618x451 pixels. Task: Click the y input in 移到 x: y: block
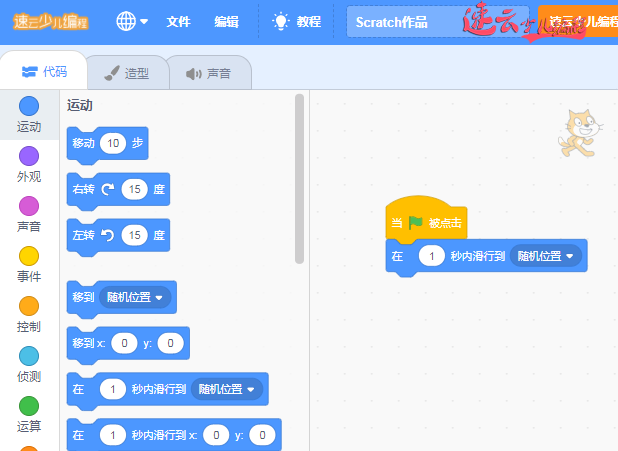pyautogui.click(x=170, y=343)
